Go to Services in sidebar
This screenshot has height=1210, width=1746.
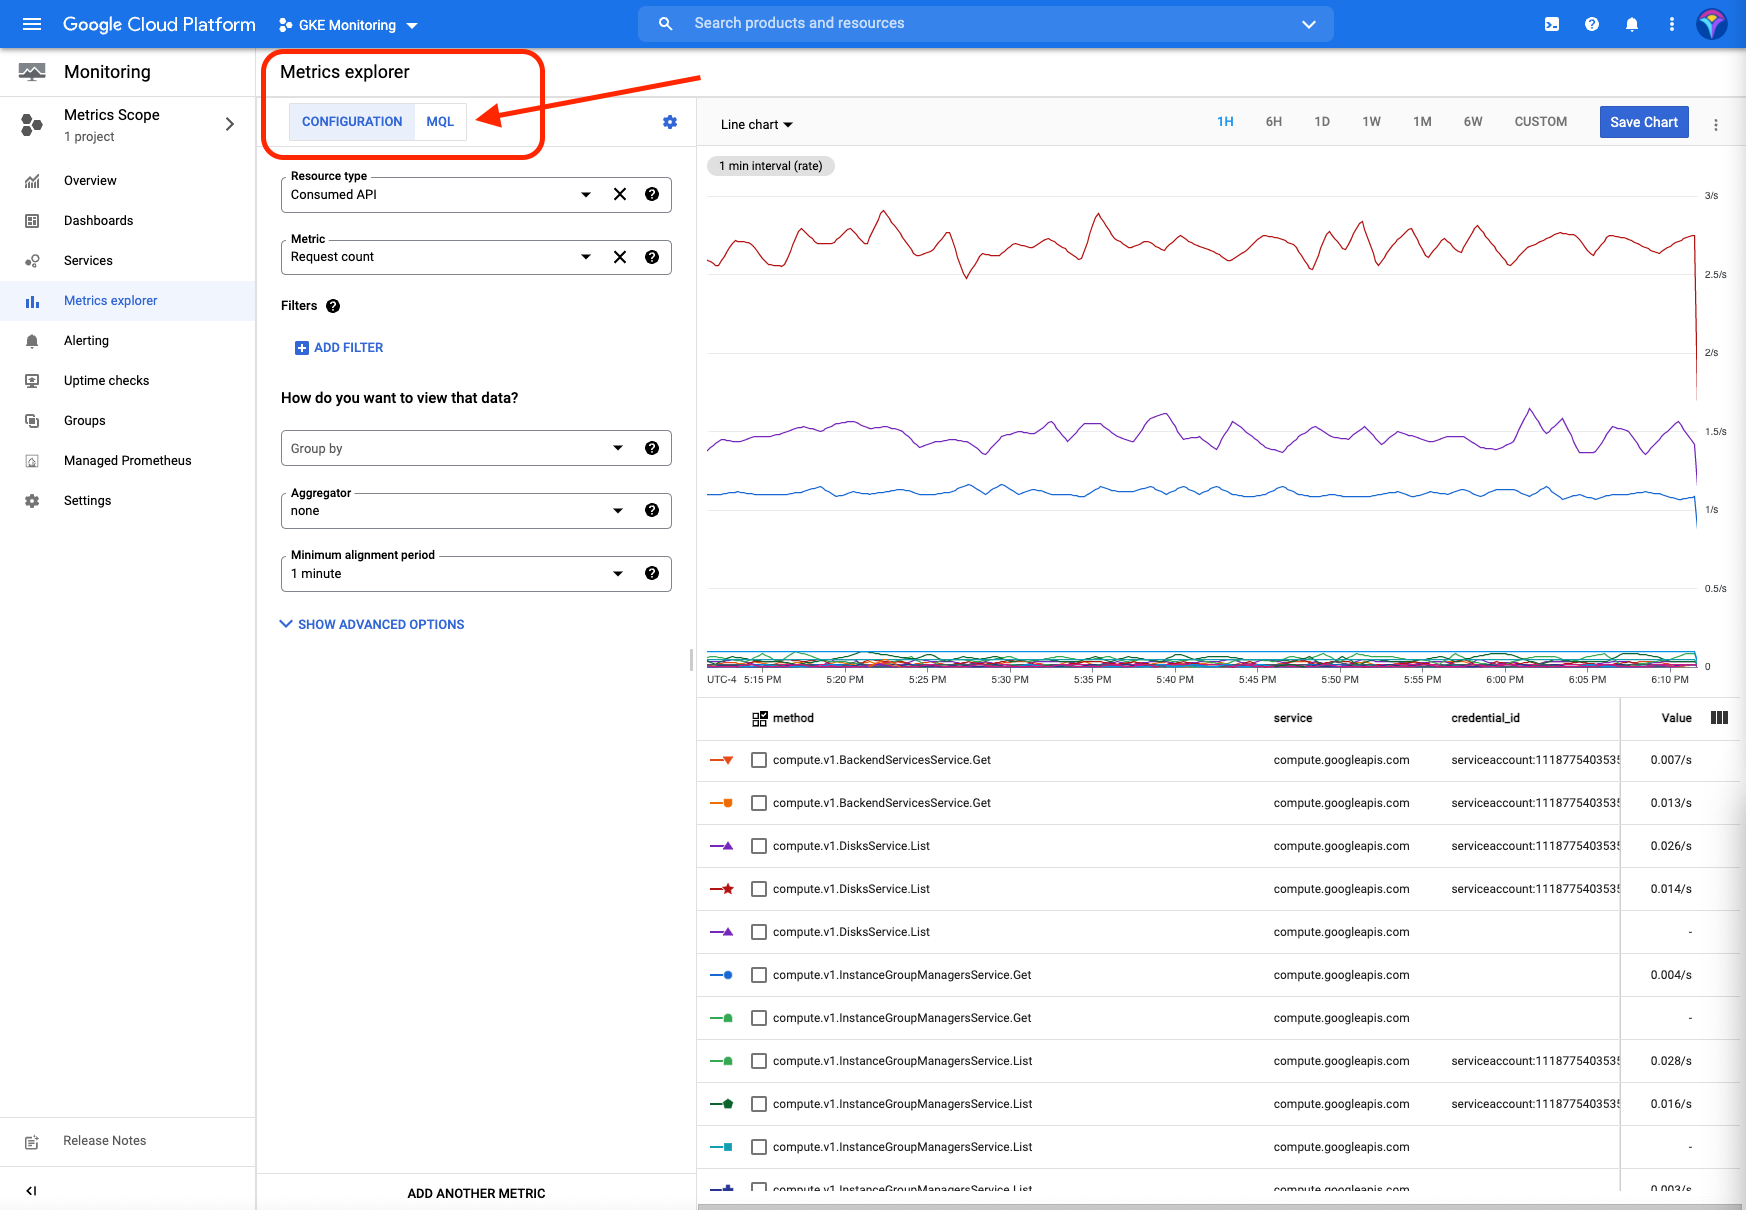tap(128, 261)
